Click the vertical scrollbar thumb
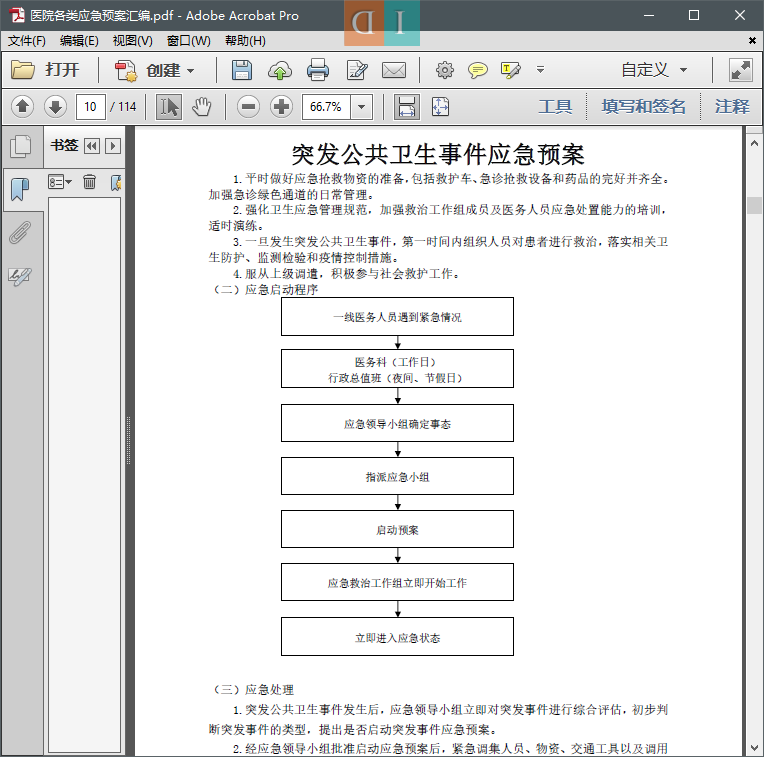Screen dimensions: 764x757 coord(754,205)
